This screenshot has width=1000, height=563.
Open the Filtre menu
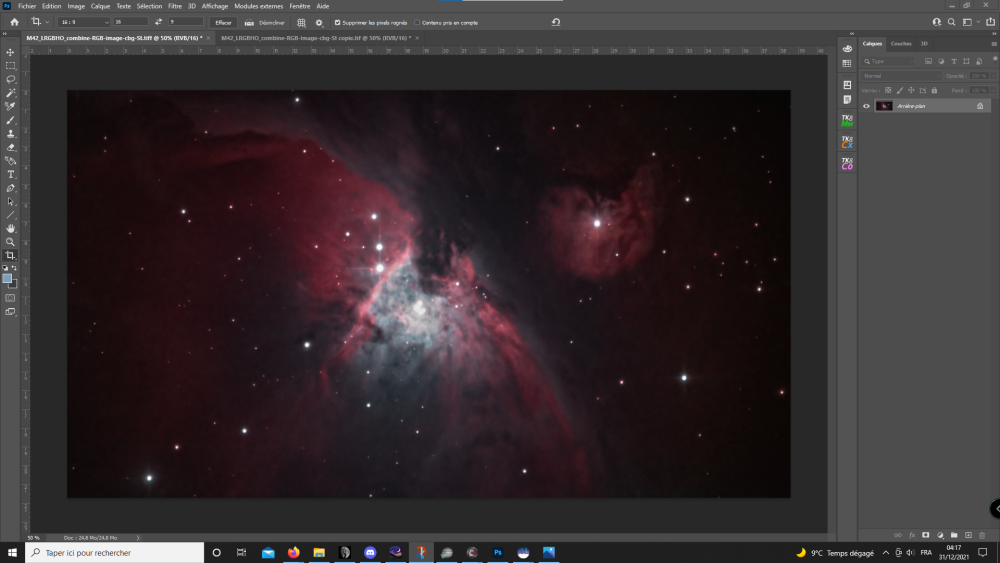click(175, 6)
